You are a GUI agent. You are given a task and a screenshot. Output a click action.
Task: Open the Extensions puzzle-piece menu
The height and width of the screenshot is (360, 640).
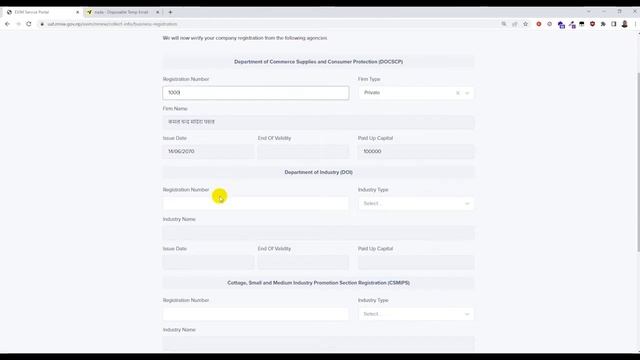tap(603, 24)
